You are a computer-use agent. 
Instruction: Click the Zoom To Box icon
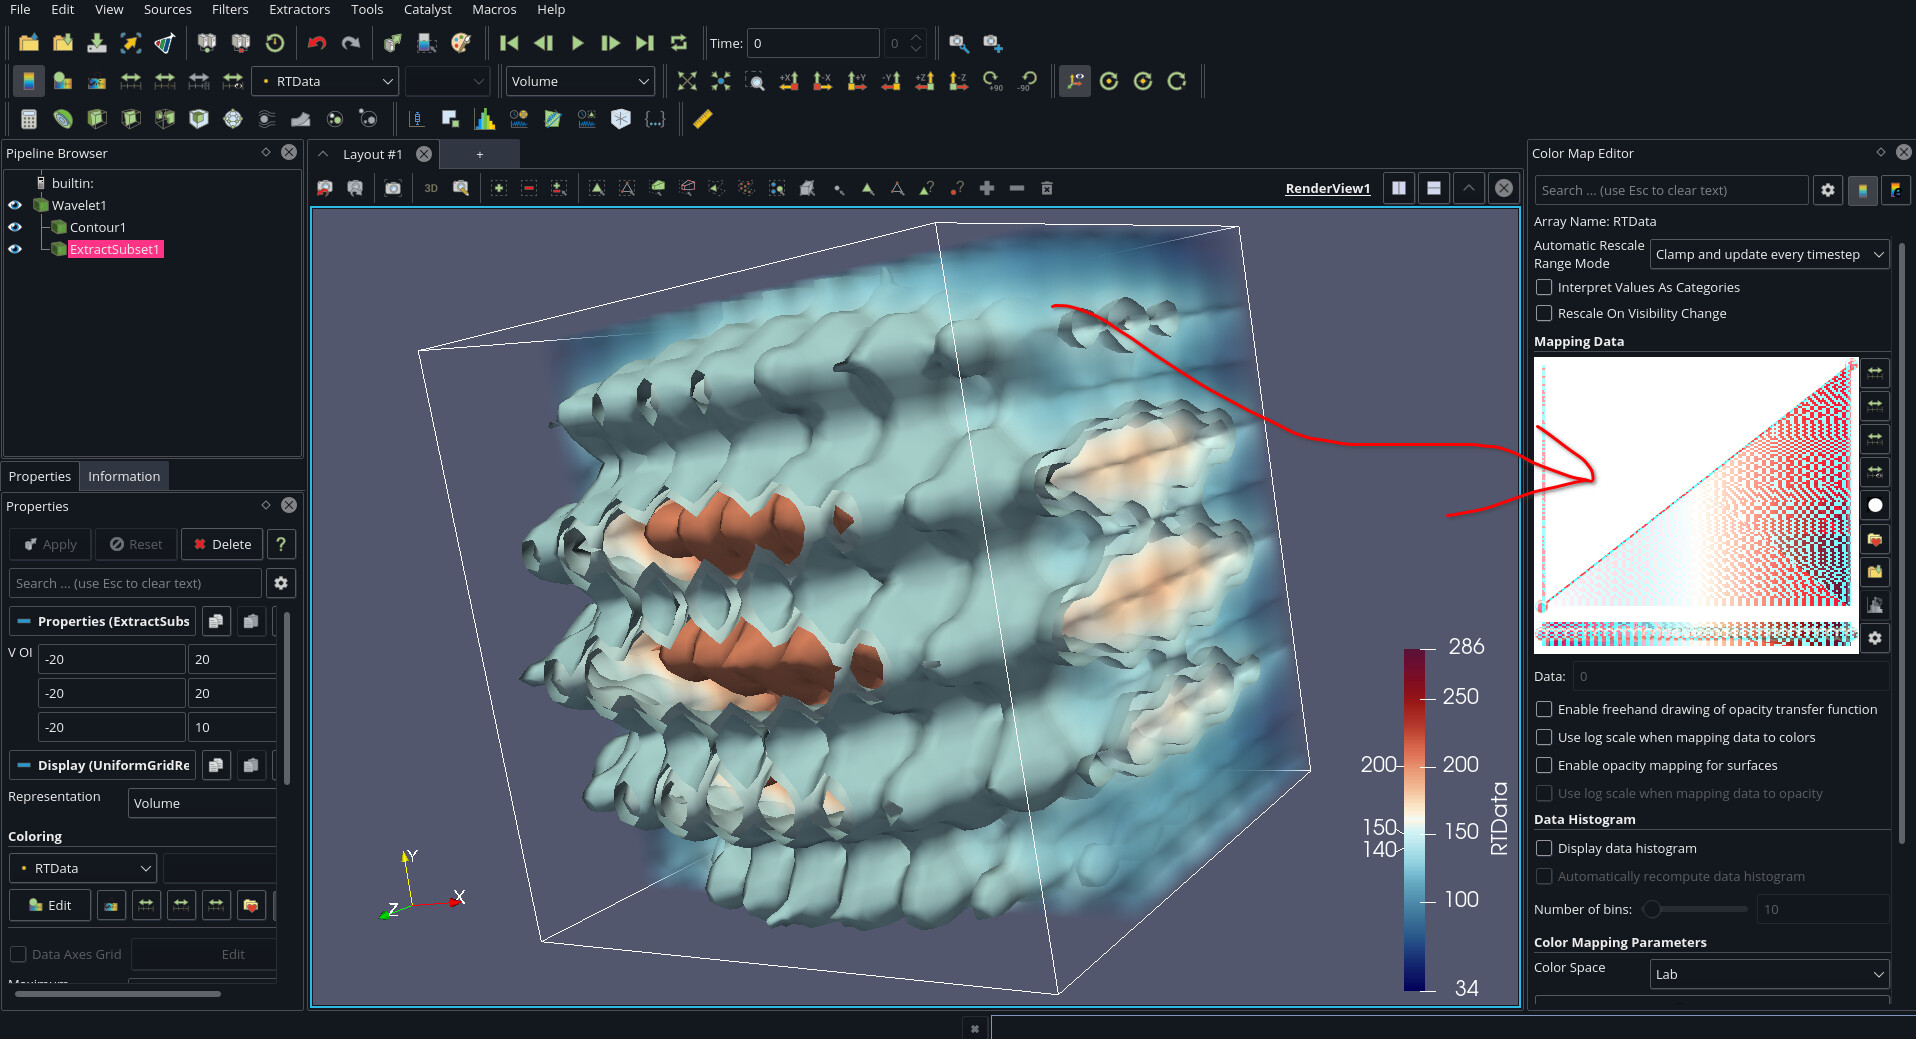pyautogui.click(x=755, y=81)
